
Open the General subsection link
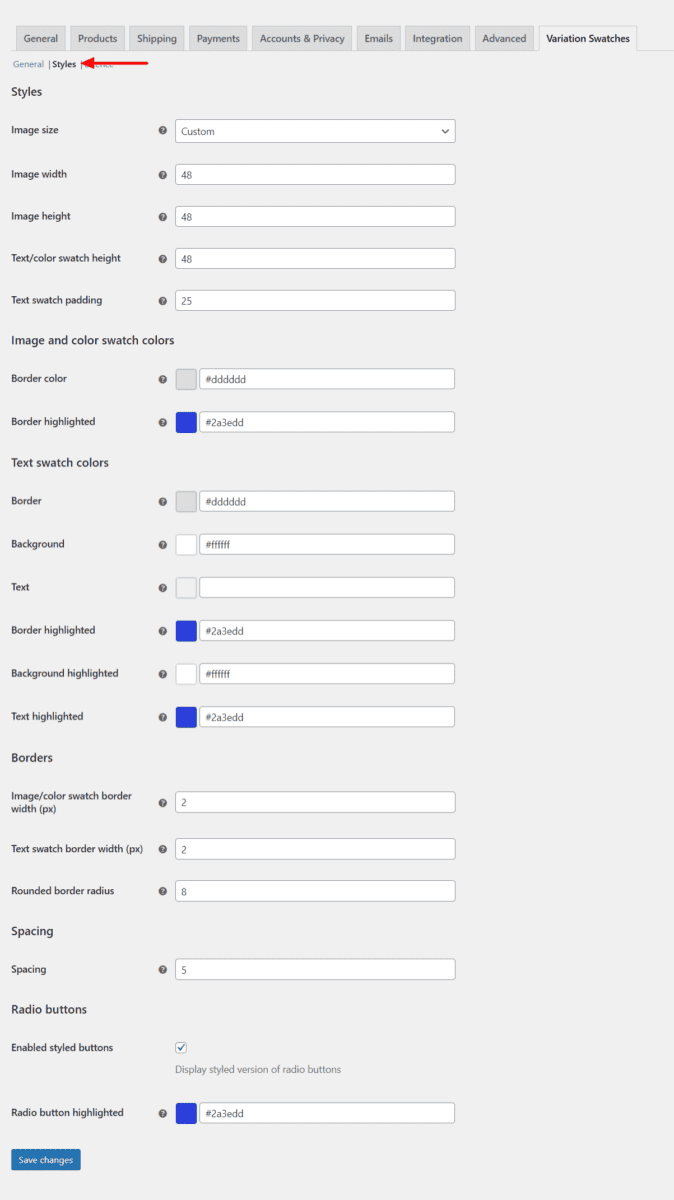28,63
